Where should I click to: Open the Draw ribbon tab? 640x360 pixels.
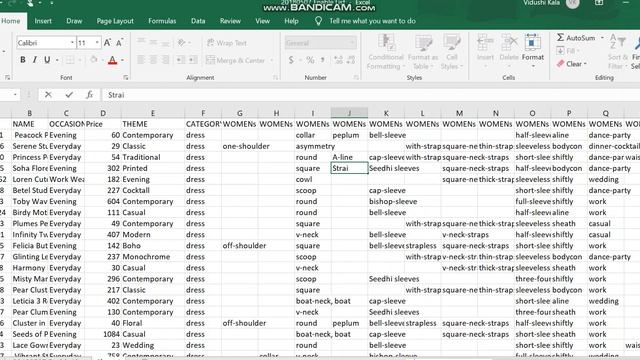pyautogui.click(x=74, y=21)
